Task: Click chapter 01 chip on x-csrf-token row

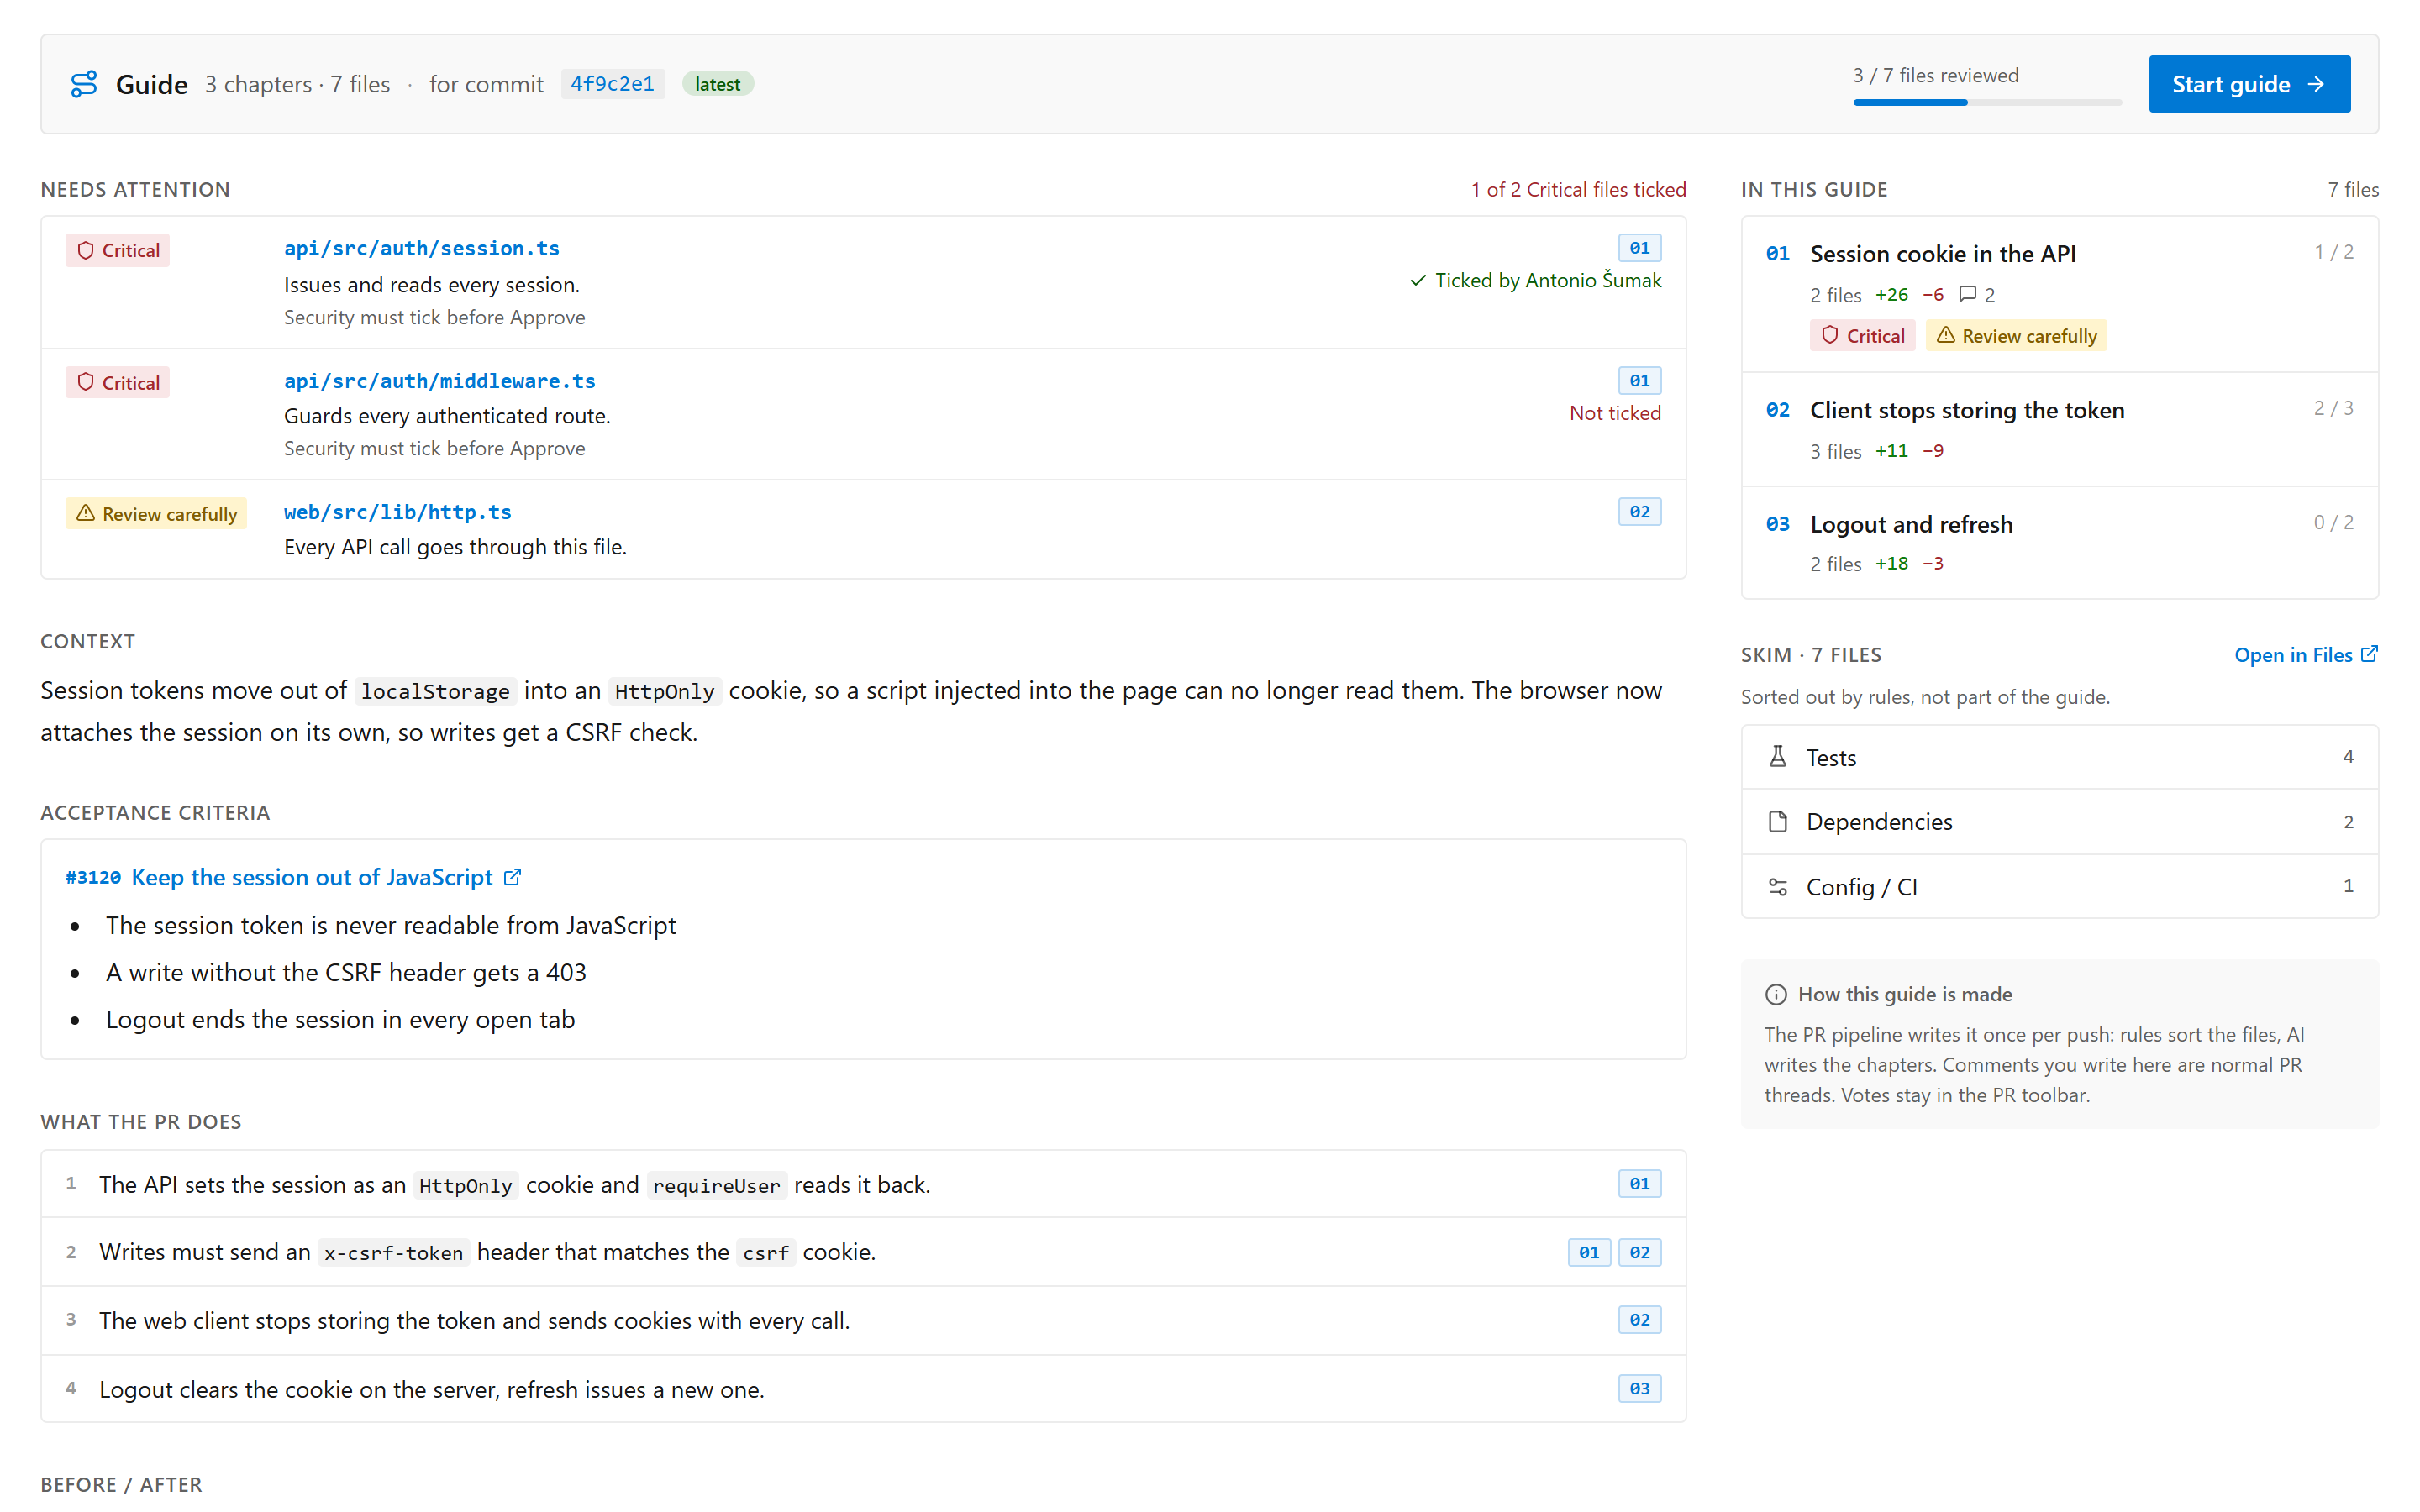Action: [x=1589, y=1252]
